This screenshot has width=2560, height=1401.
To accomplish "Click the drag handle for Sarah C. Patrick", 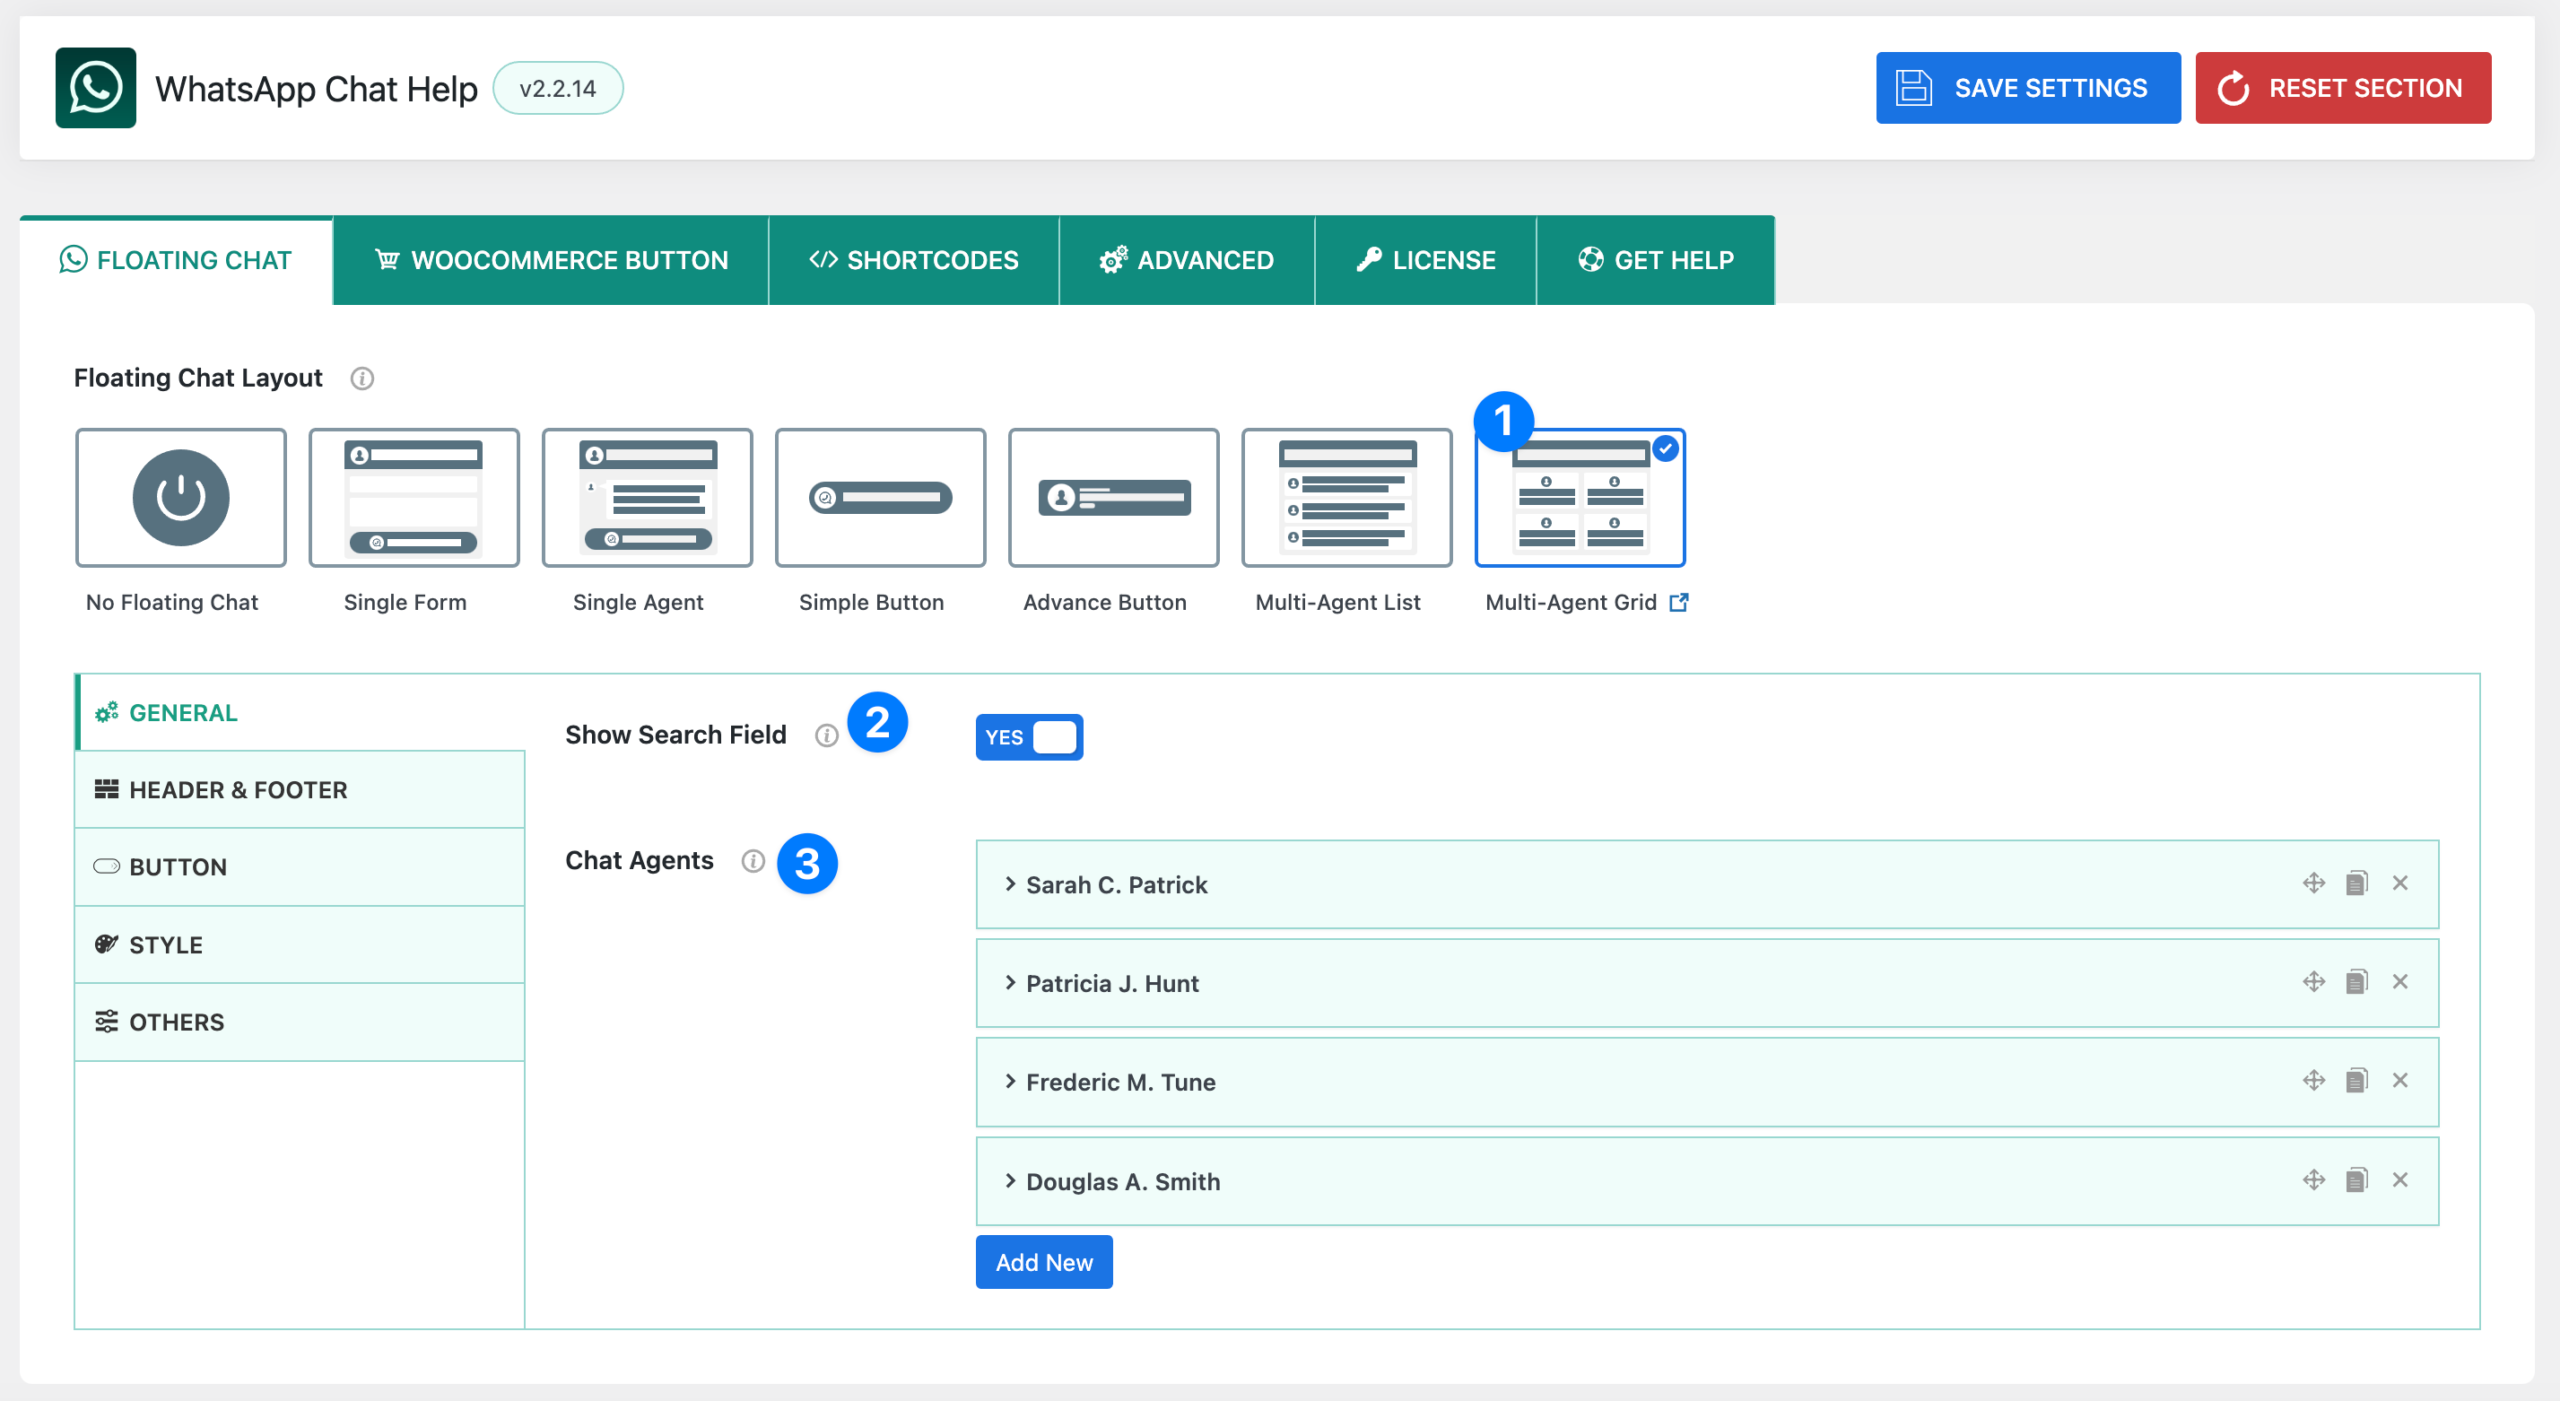I will pyautogui.click(x=2313, y=883).
